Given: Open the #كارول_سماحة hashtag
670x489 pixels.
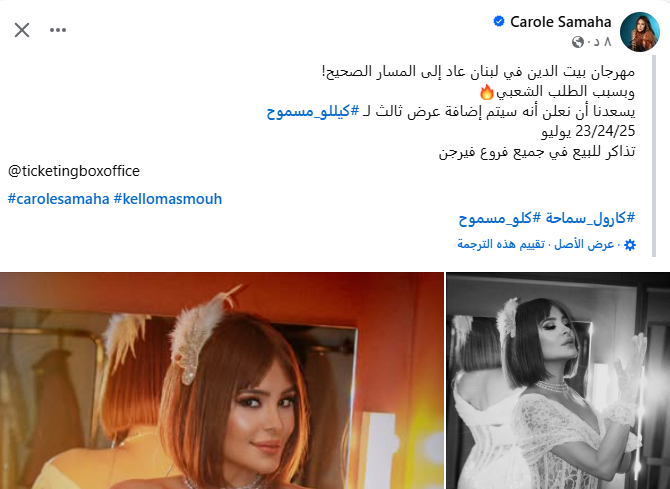Looking at the screenshot, I should 590,218.
